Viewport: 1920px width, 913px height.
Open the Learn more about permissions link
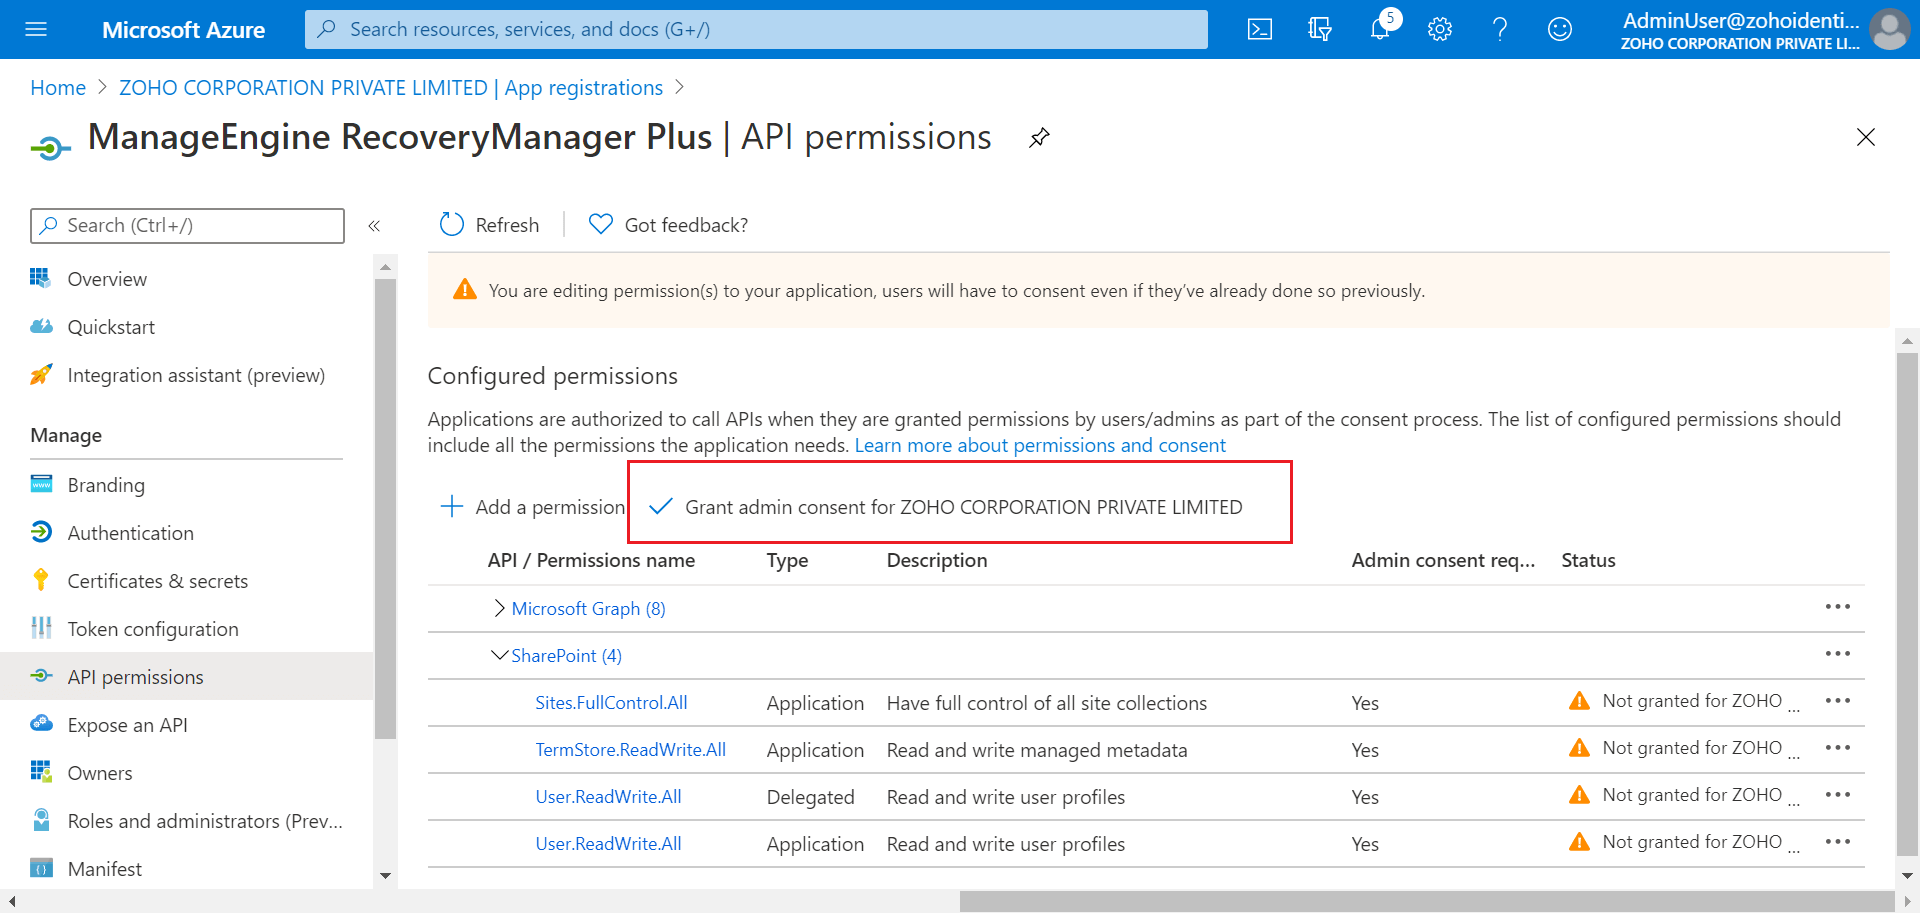tap(1040, 445)
